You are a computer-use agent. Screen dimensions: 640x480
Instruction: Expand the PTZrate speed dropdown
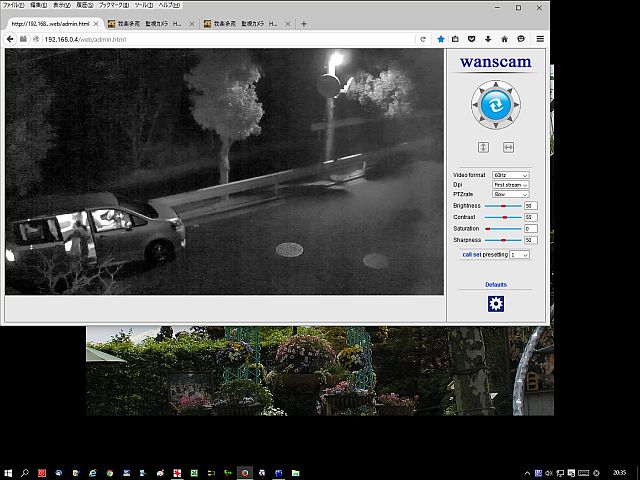coord(510,195)
